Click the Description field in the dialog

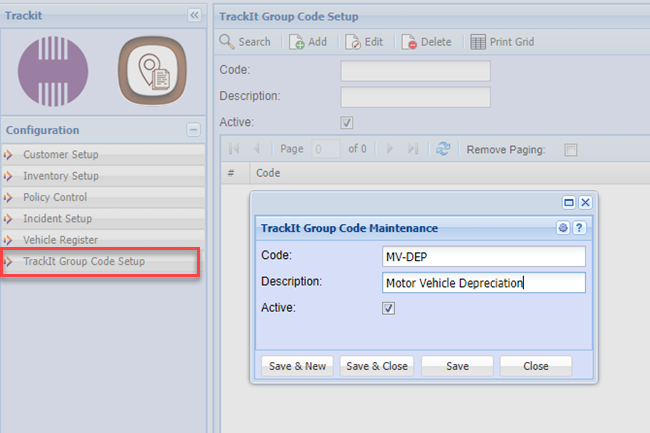pos(483,283)
